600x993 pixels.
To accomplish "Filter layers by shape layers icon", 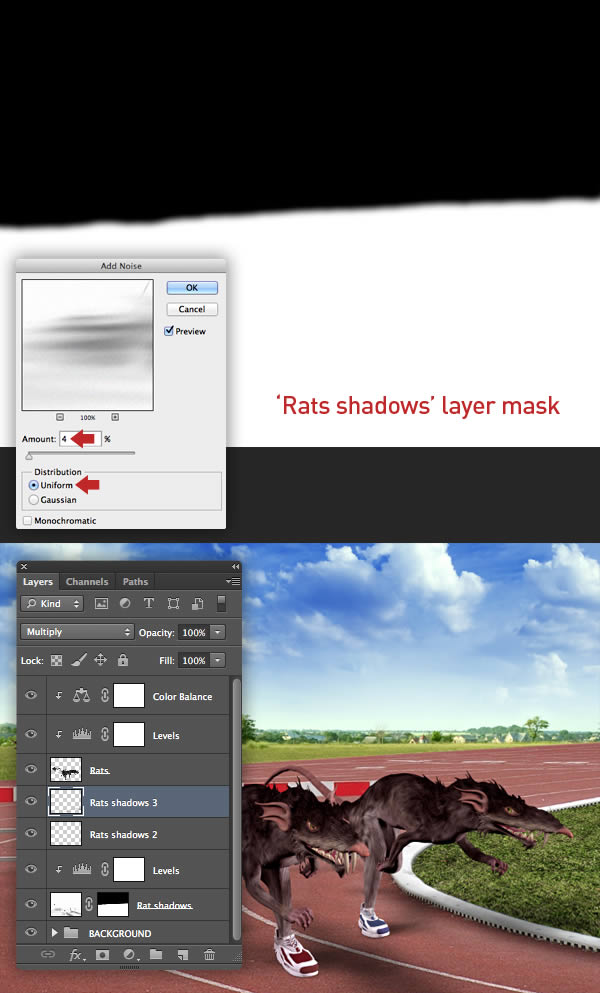I will coord(173,604).
